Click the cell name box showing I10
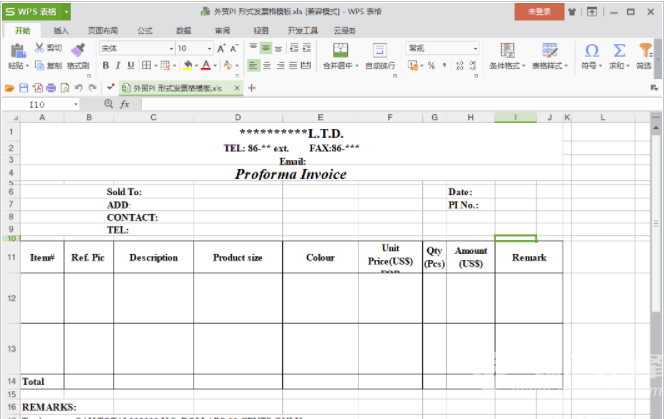Screen dimensions: 664x419 [x=40, y=104]
